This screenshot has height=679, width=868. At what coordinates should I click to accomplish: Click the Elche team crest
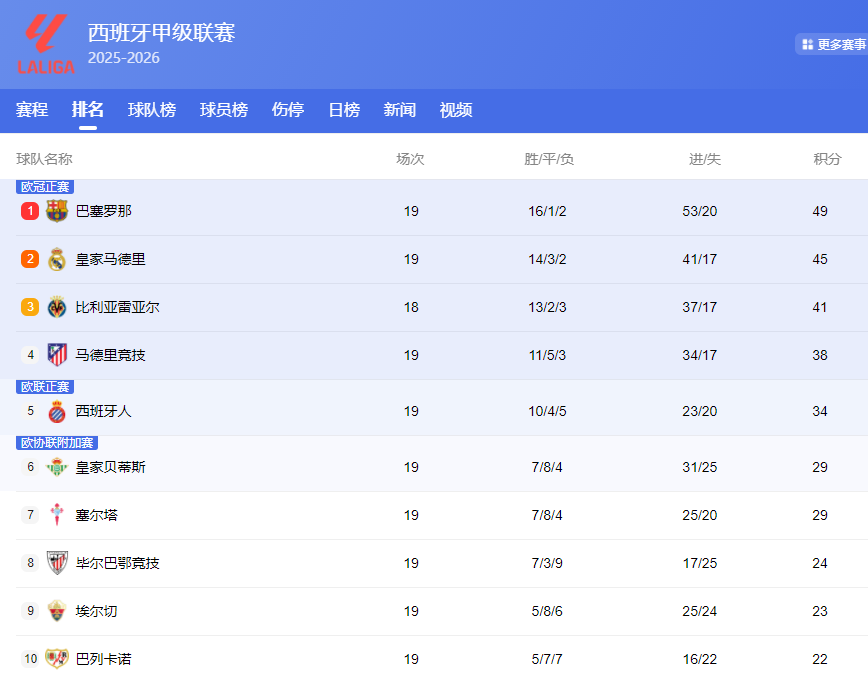click(x=56, y=611)
